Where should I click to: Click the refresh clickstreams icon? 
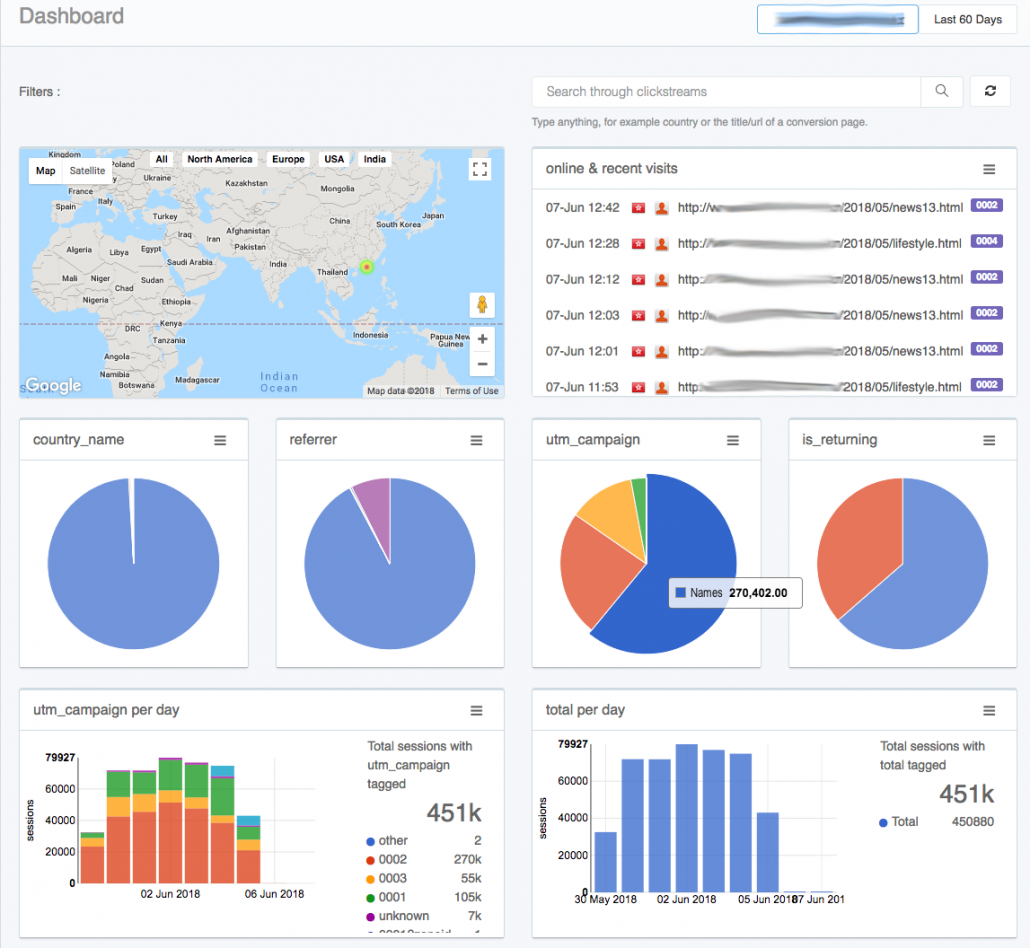[x=990, y=91]
